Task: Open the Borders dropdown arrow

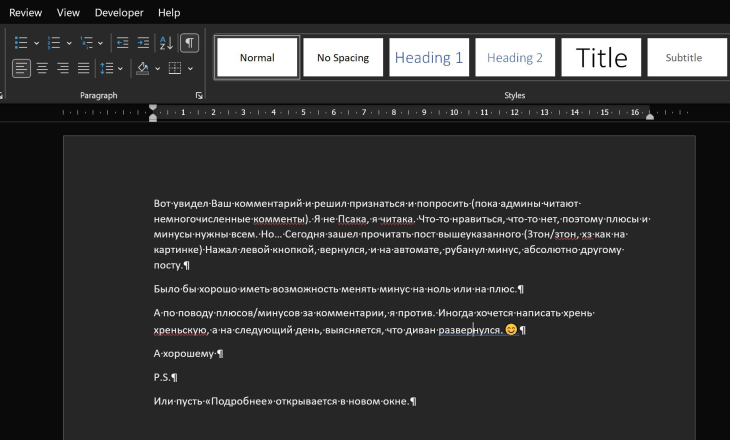Action: 190,69
